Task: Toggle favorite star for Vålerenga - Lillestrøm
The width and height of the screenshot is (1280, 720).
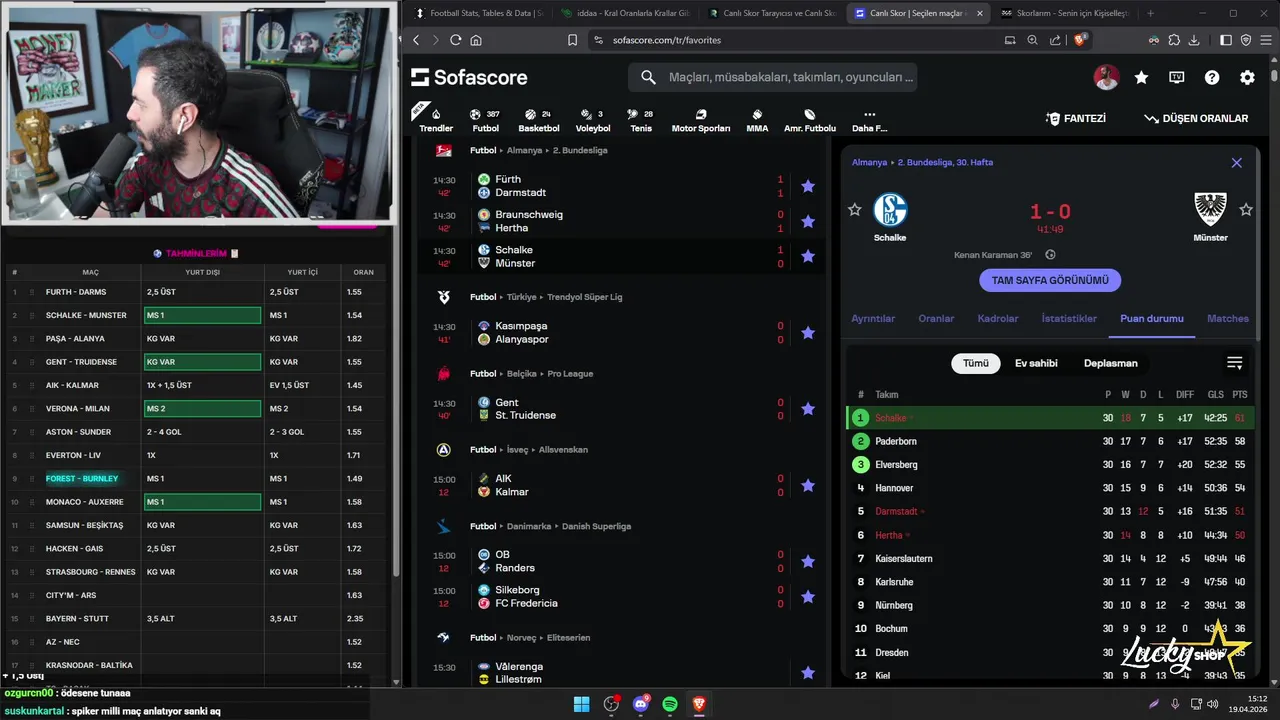Action: pyautogui.click(x=808, y=673)
